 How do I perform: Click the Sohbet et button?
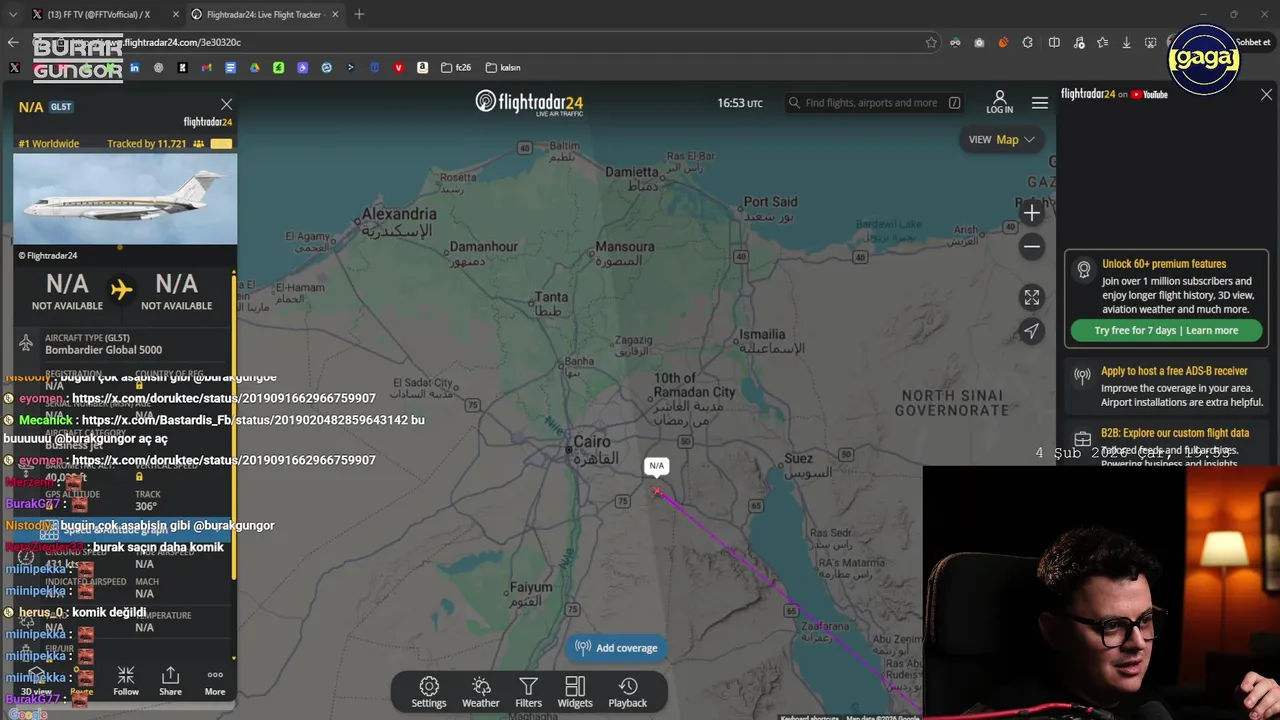(x=1252, y=42)
